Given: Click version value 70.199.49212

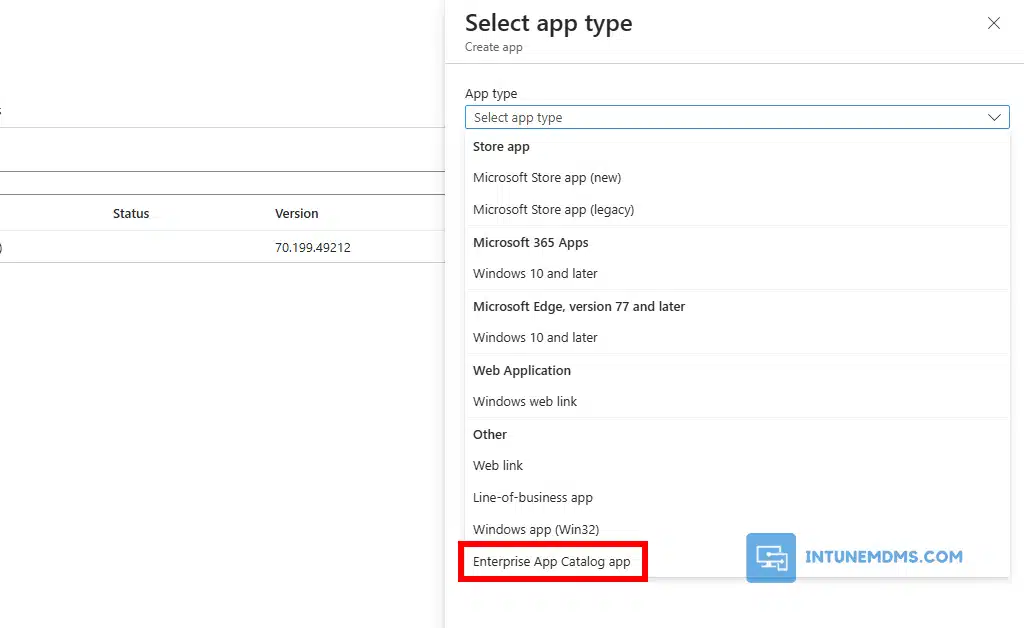Looking at the screenshot, I should click(x=313, y=247).
